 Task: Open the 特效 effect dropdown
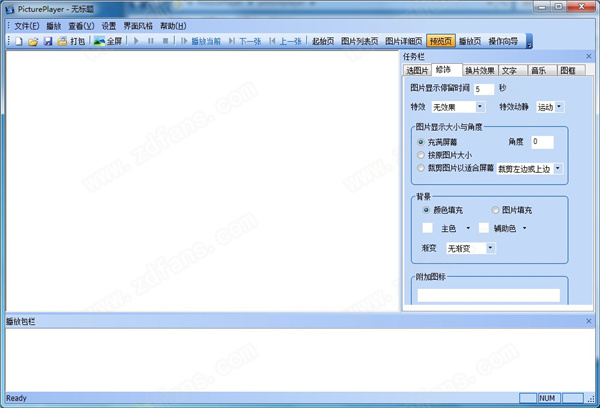pyautogui.click(x=458, y=106)
